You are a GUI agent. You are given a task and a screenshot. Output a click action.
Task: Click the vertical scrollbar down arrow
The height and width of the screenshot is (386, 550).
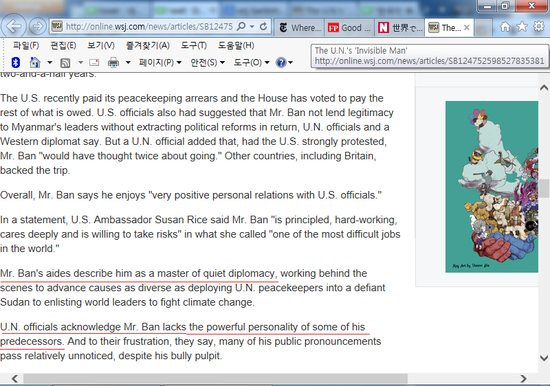point(544,358)
